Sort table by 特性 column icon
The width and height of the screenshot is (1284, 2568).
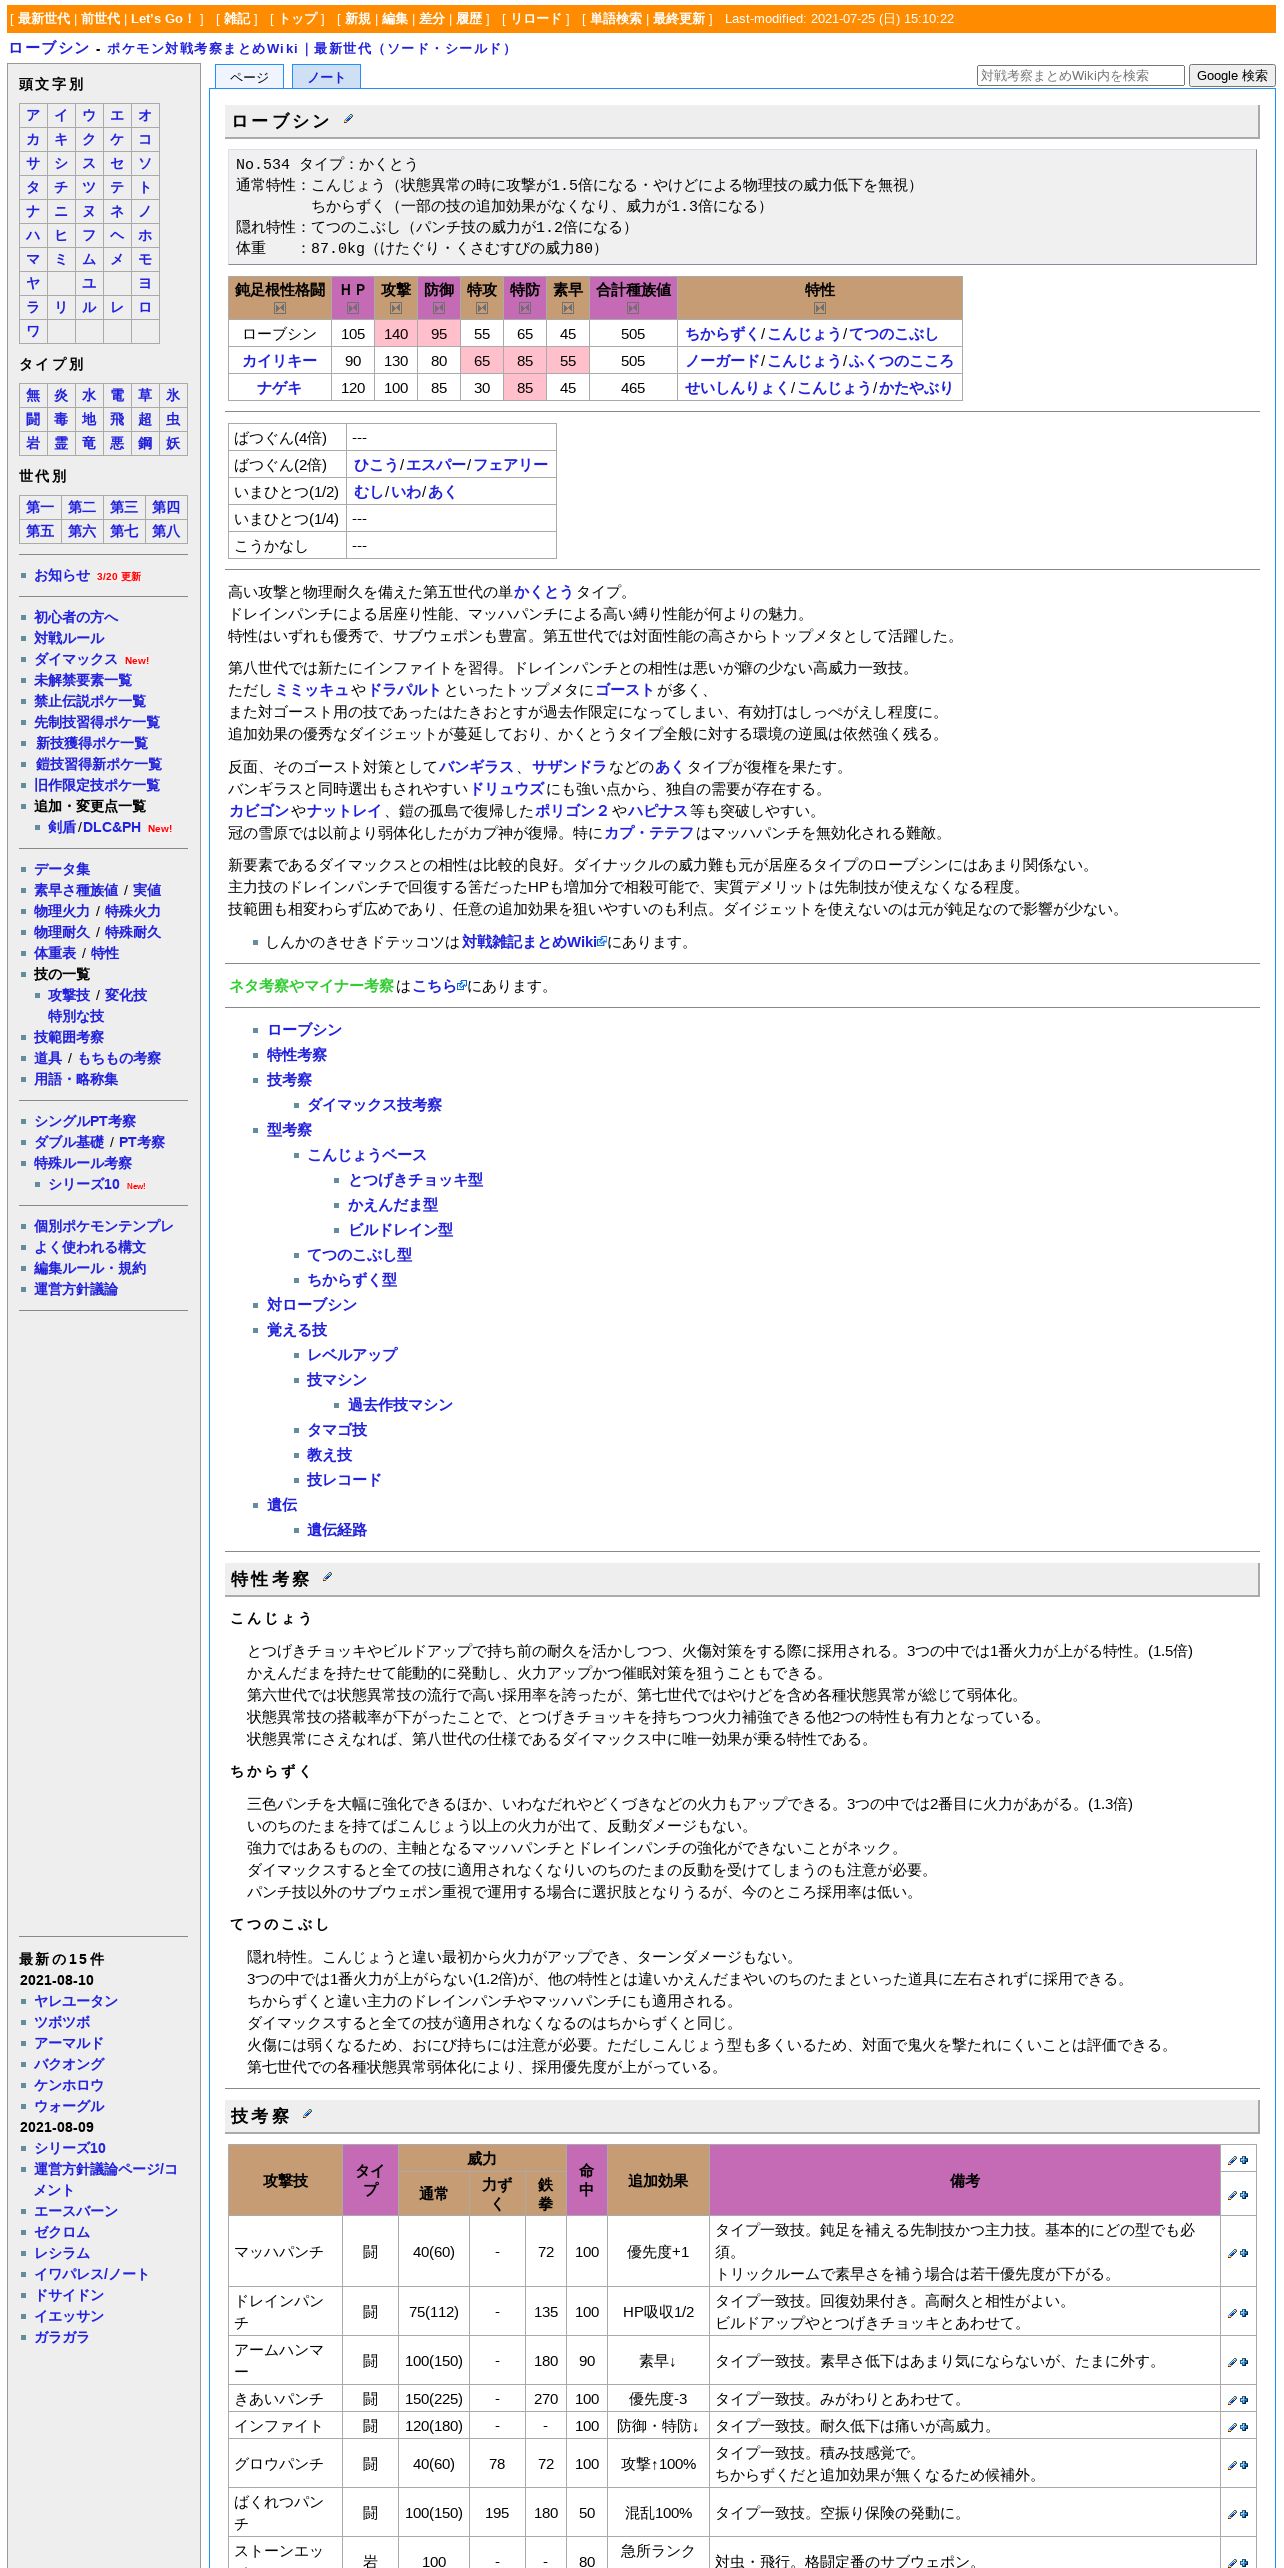pos(820,308)
